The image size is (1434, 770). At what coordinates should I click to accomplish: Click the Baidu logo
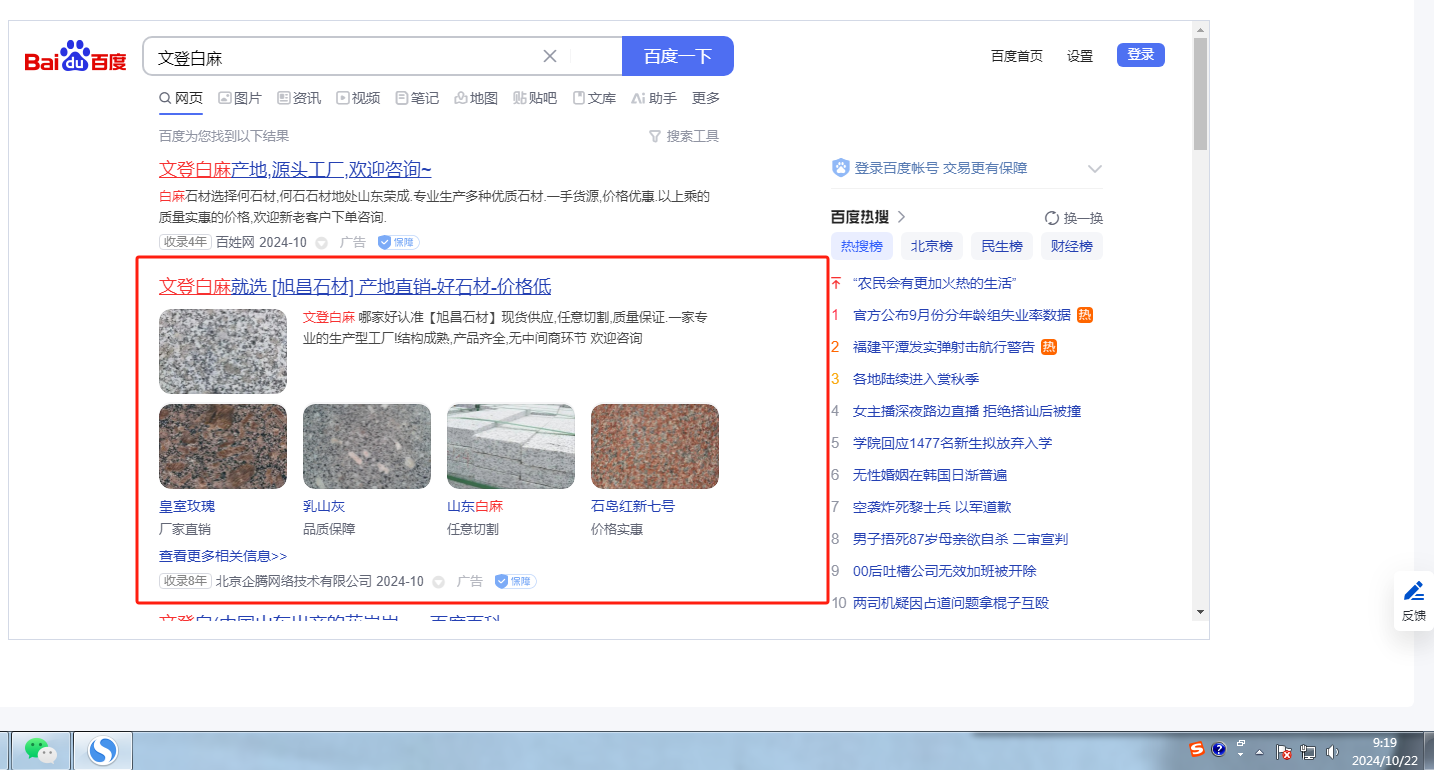(76, 57)
